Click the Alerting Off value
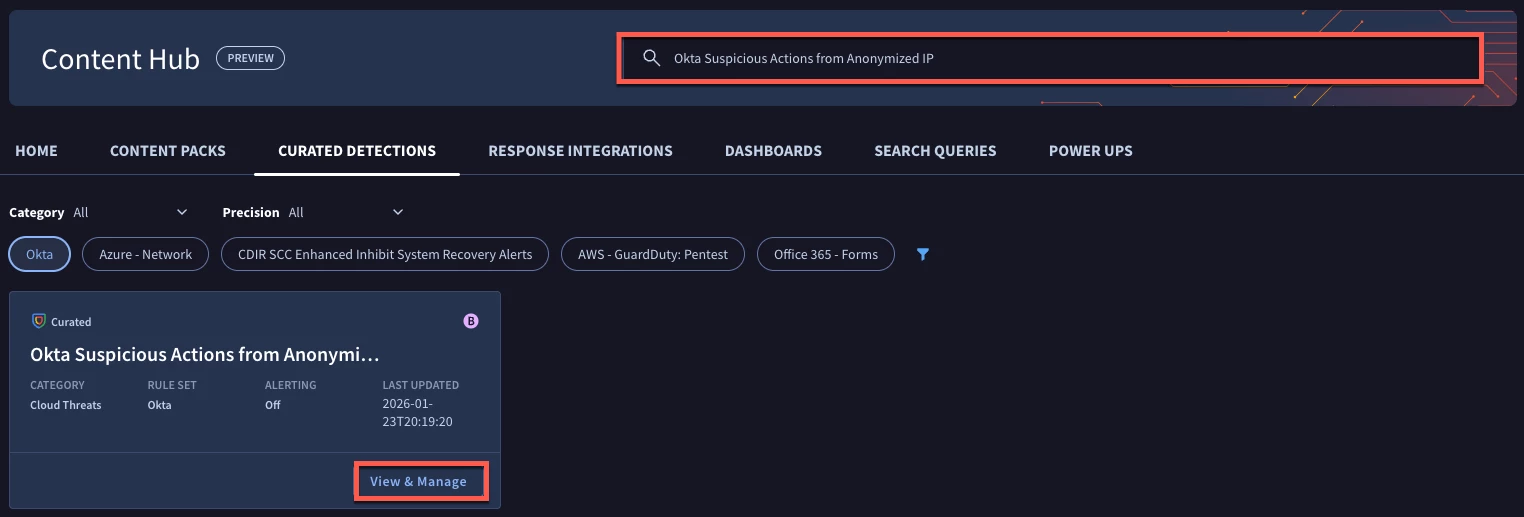The image size is (1524, 517). click(272, 405)
